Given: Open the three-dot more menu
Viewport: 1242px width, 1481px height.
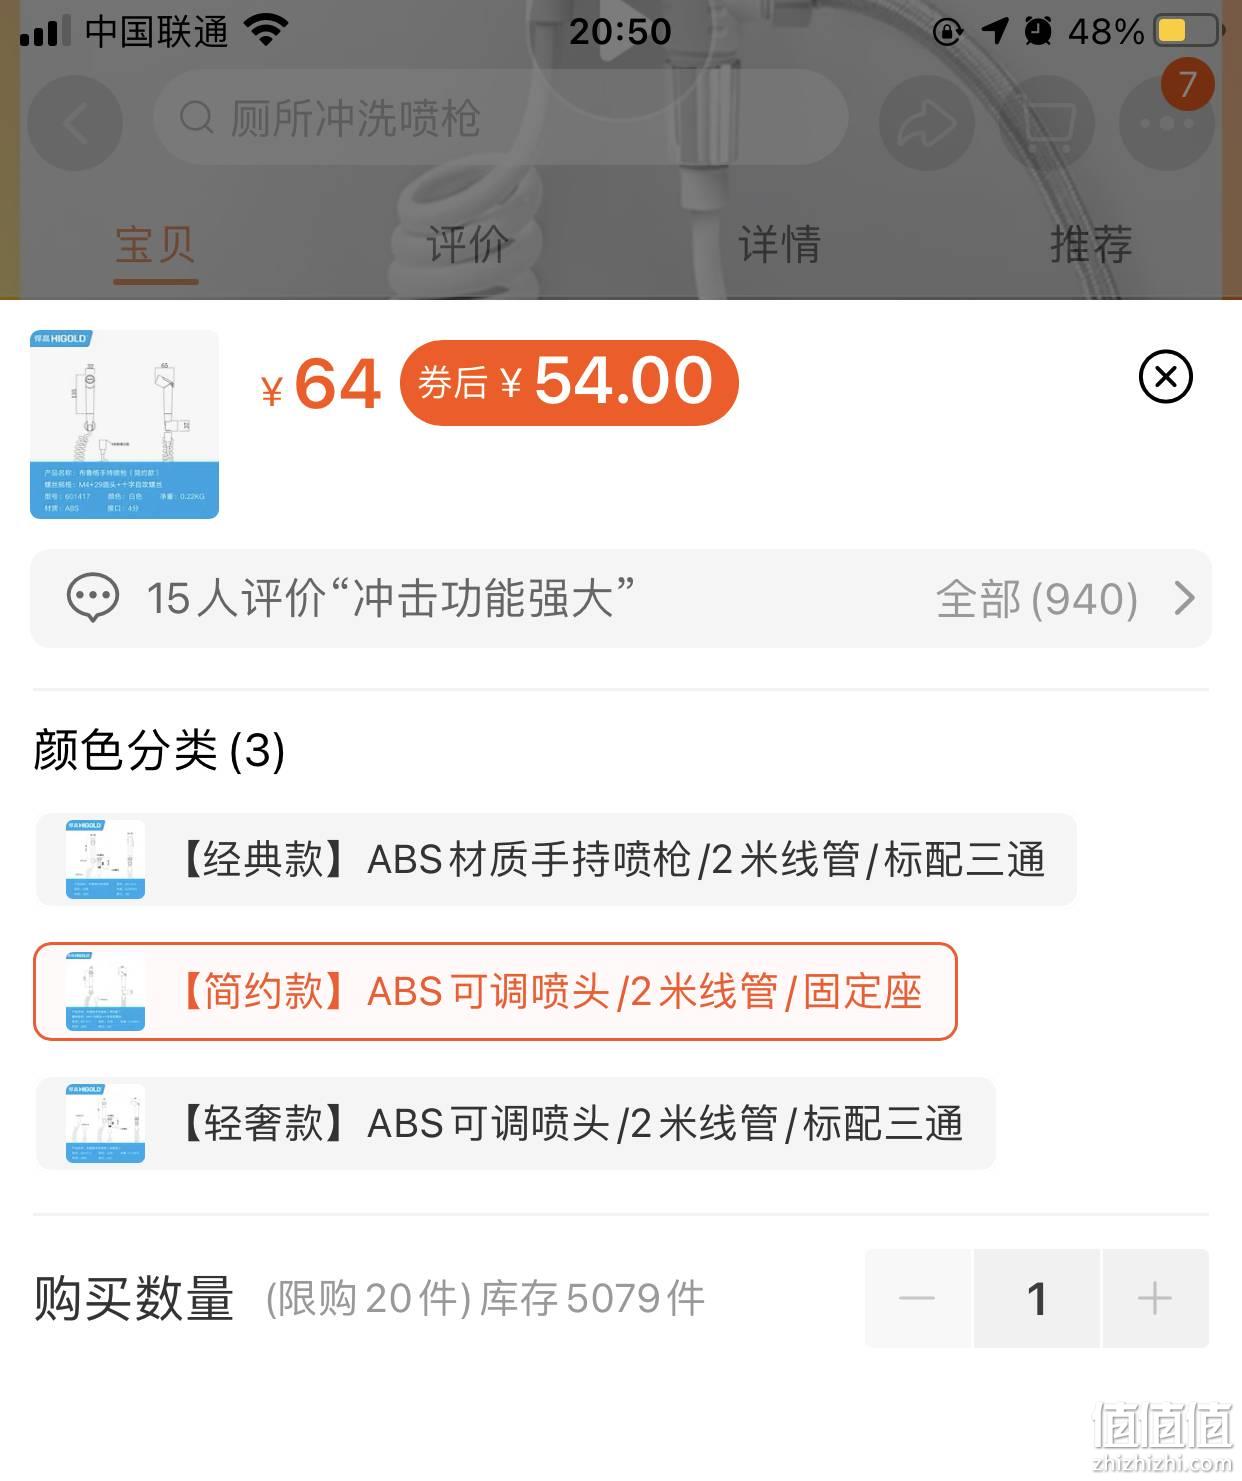Looking at the screenshot, I should click(x=1166, y=122).
